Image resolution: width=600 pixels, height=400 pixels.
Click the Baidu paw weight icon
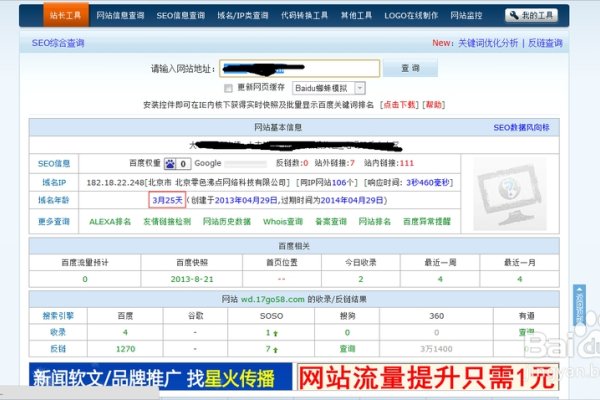pyautogui.click(x=170, y=164)
